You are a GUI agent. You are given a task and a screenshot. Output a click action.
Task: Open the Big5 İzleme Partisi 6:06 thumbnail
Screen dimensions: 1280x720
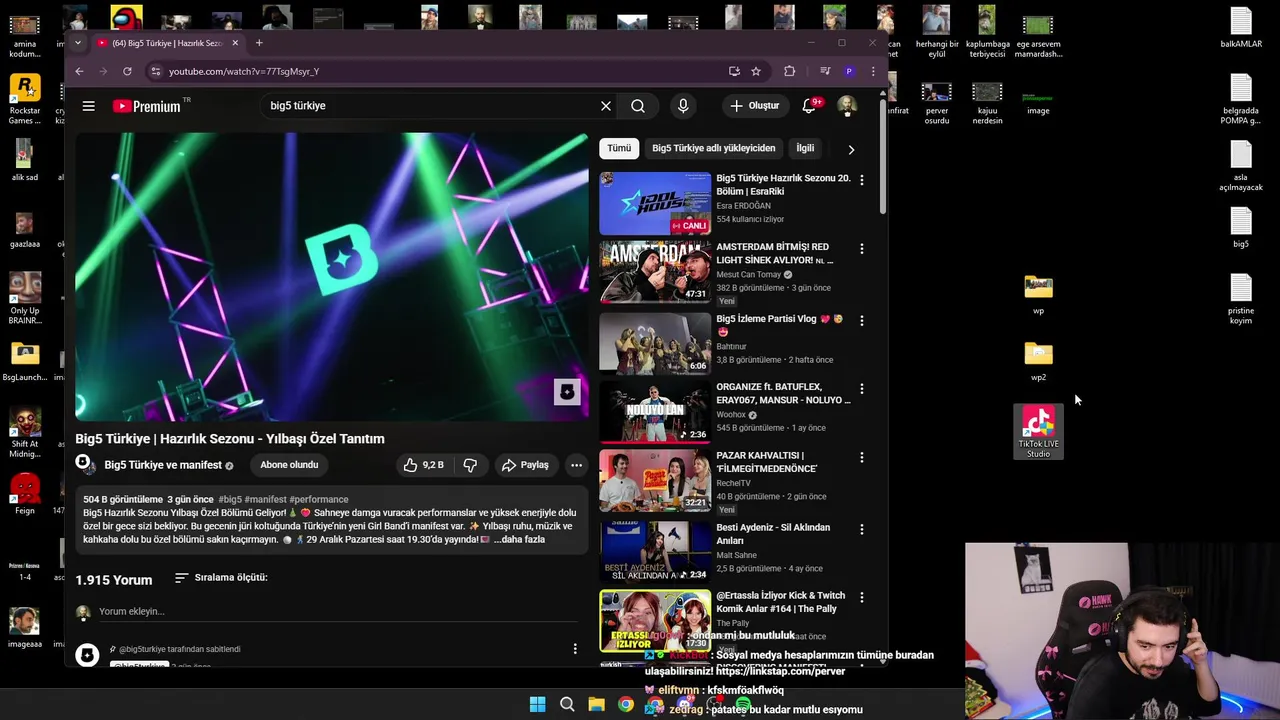pyautogui.click(x=655, y=343)
